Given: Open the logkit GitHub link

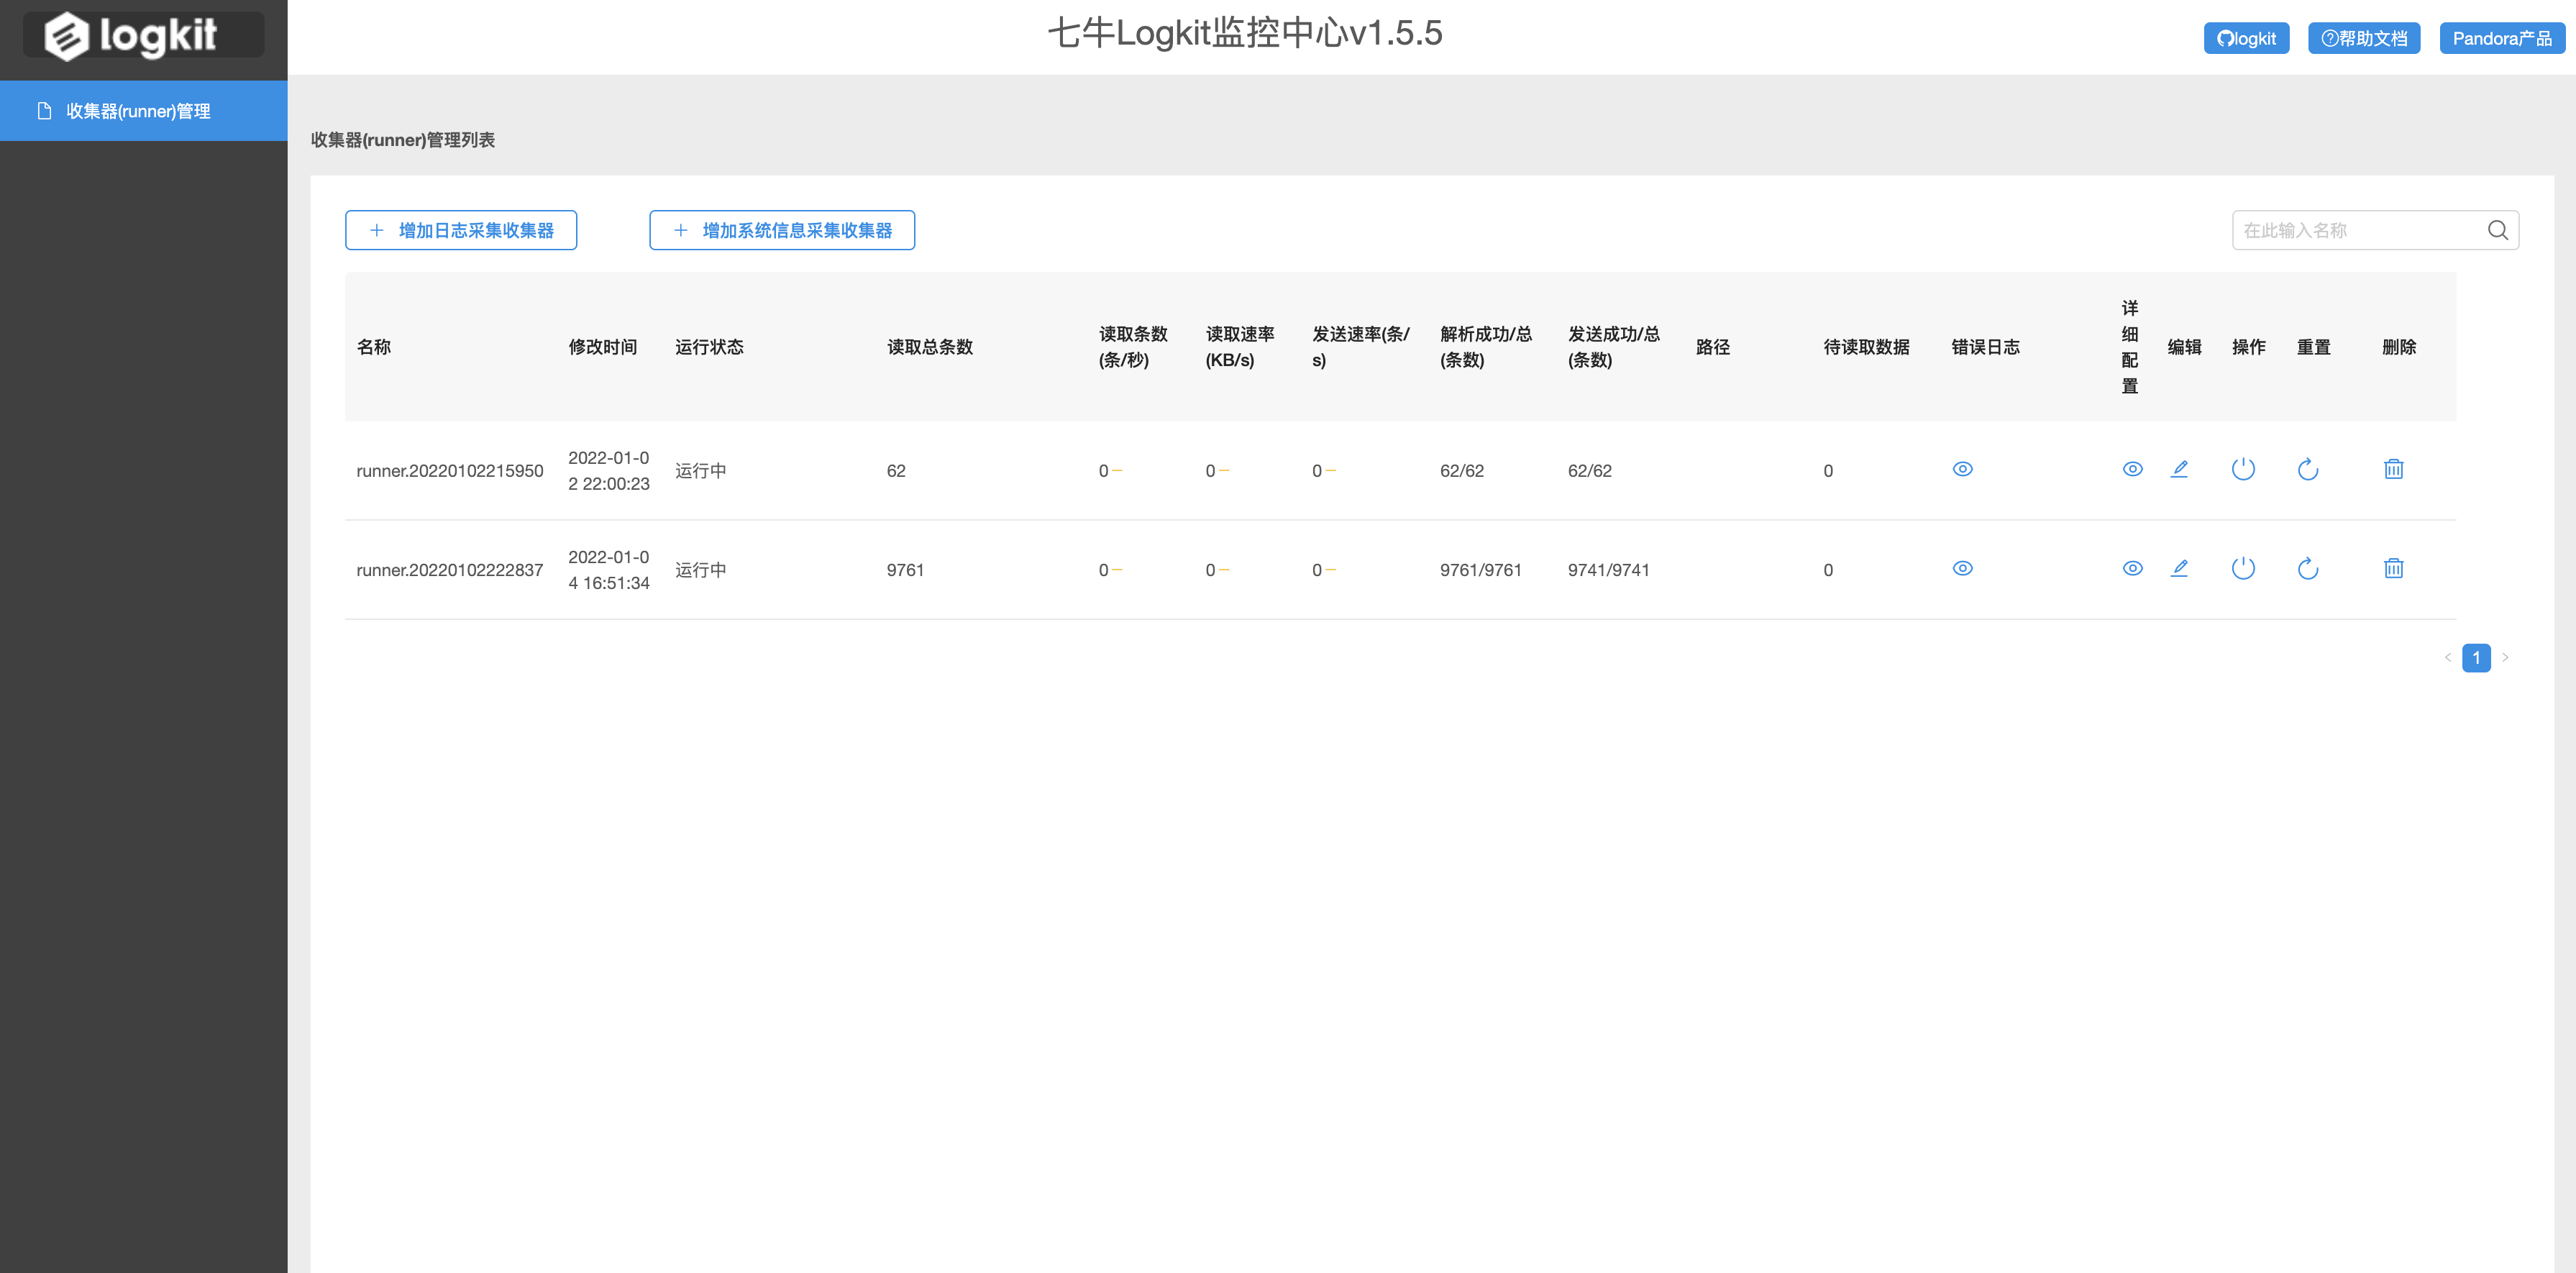Looking at the screenshot, I should tap(2246, 38).
